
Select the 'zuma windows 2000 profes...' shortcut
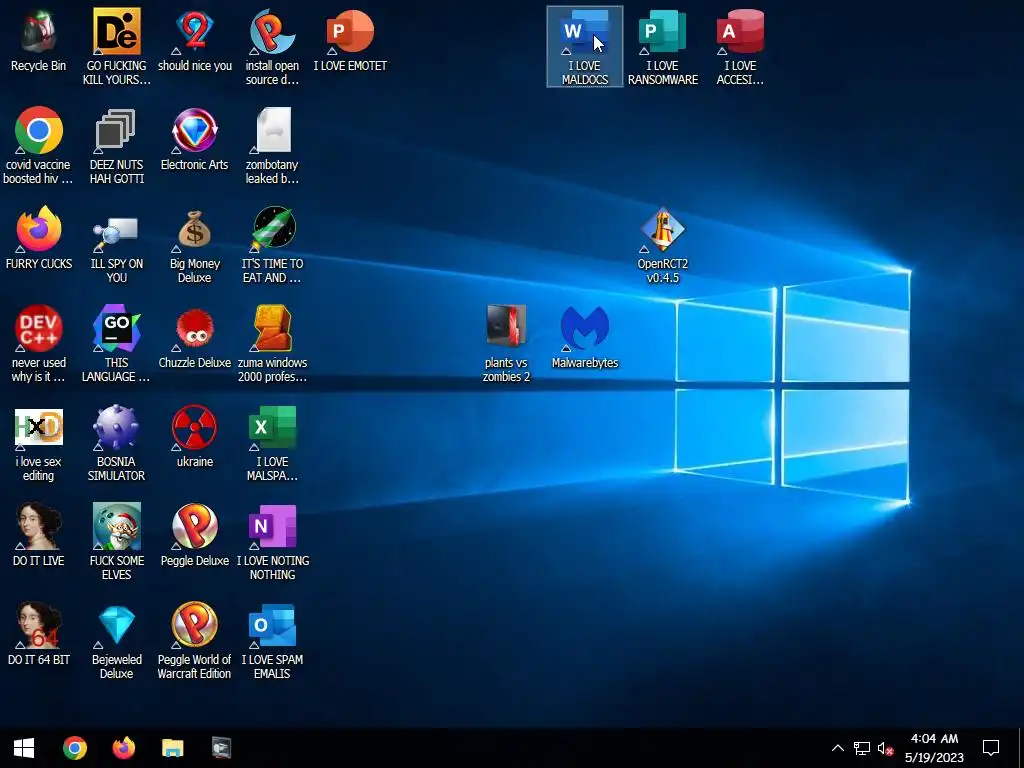[x=272, y=344]
